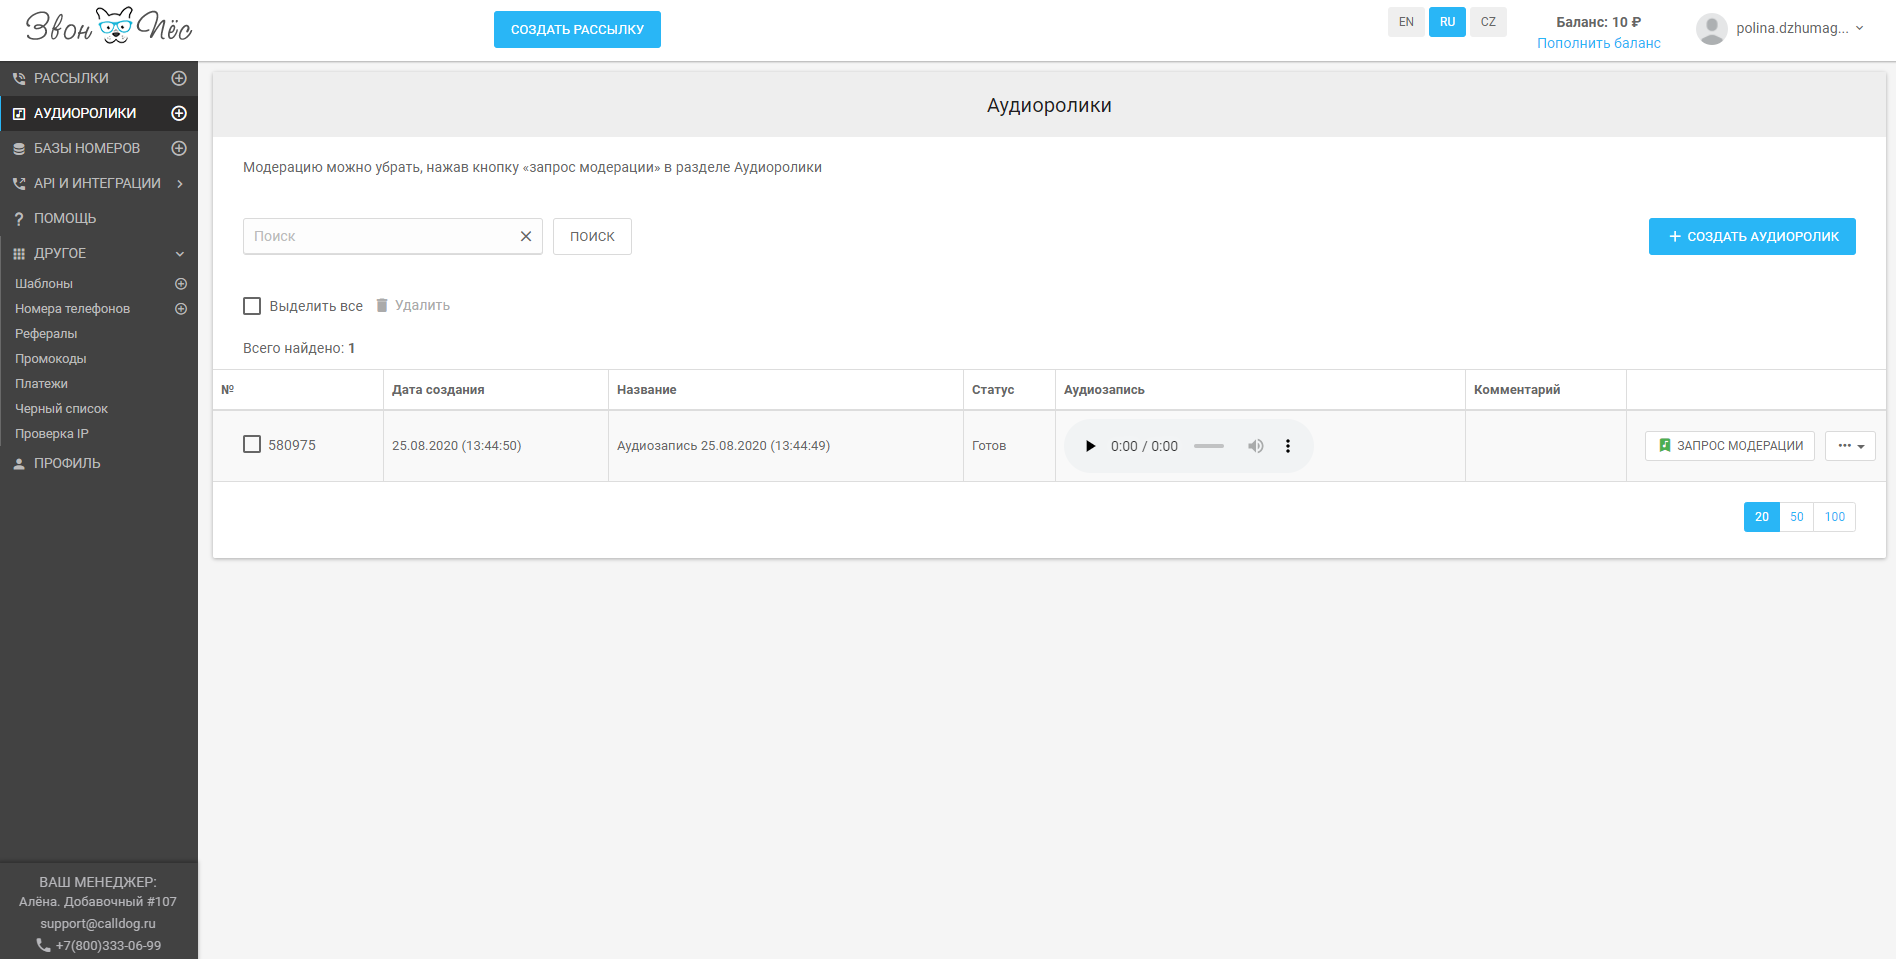The width and height of the screenshot is (1896, 959).
Task: Open Проверка IP in the sidebar
Action: coord(52,434)
